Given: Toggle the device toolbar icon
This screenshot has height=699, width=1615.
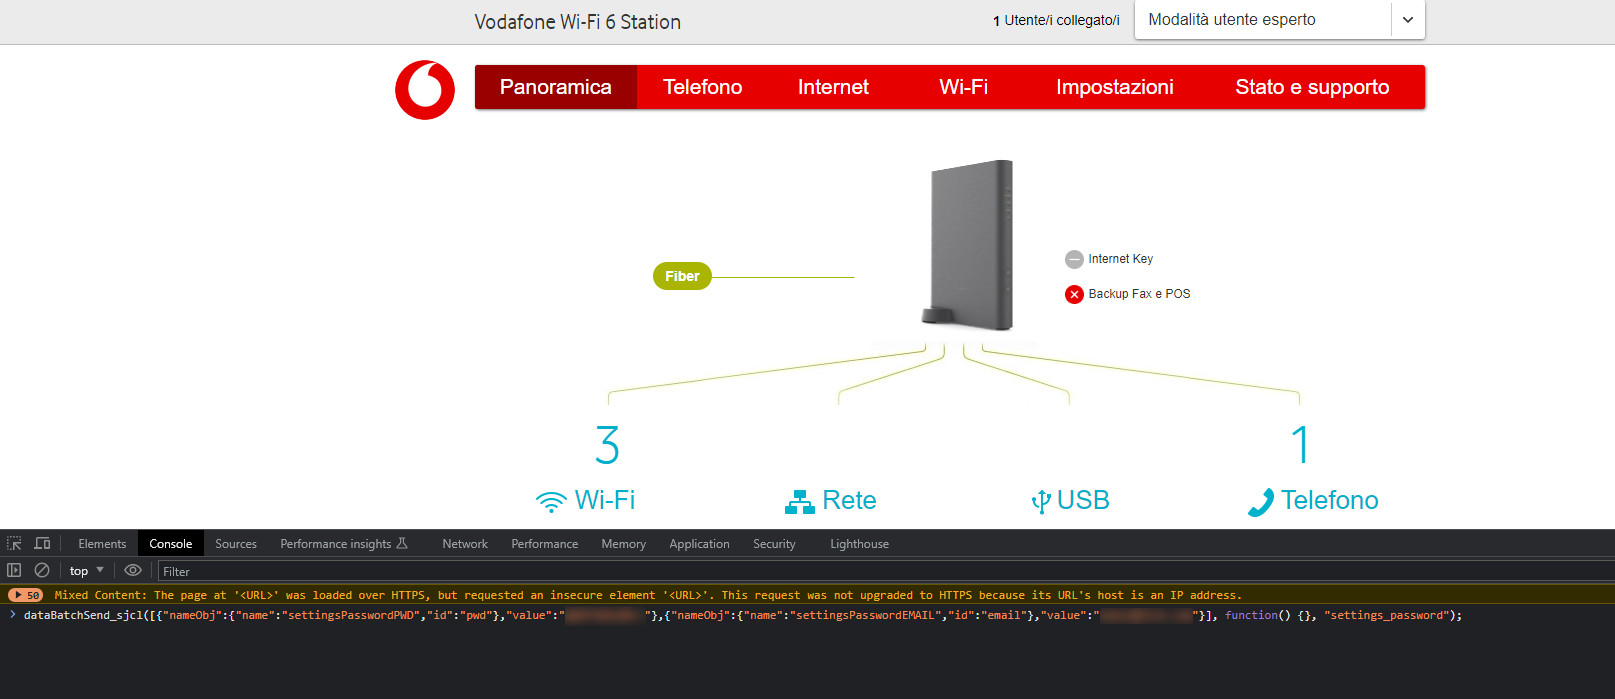Looking at the screenshot, I should [x=42, y=544].
